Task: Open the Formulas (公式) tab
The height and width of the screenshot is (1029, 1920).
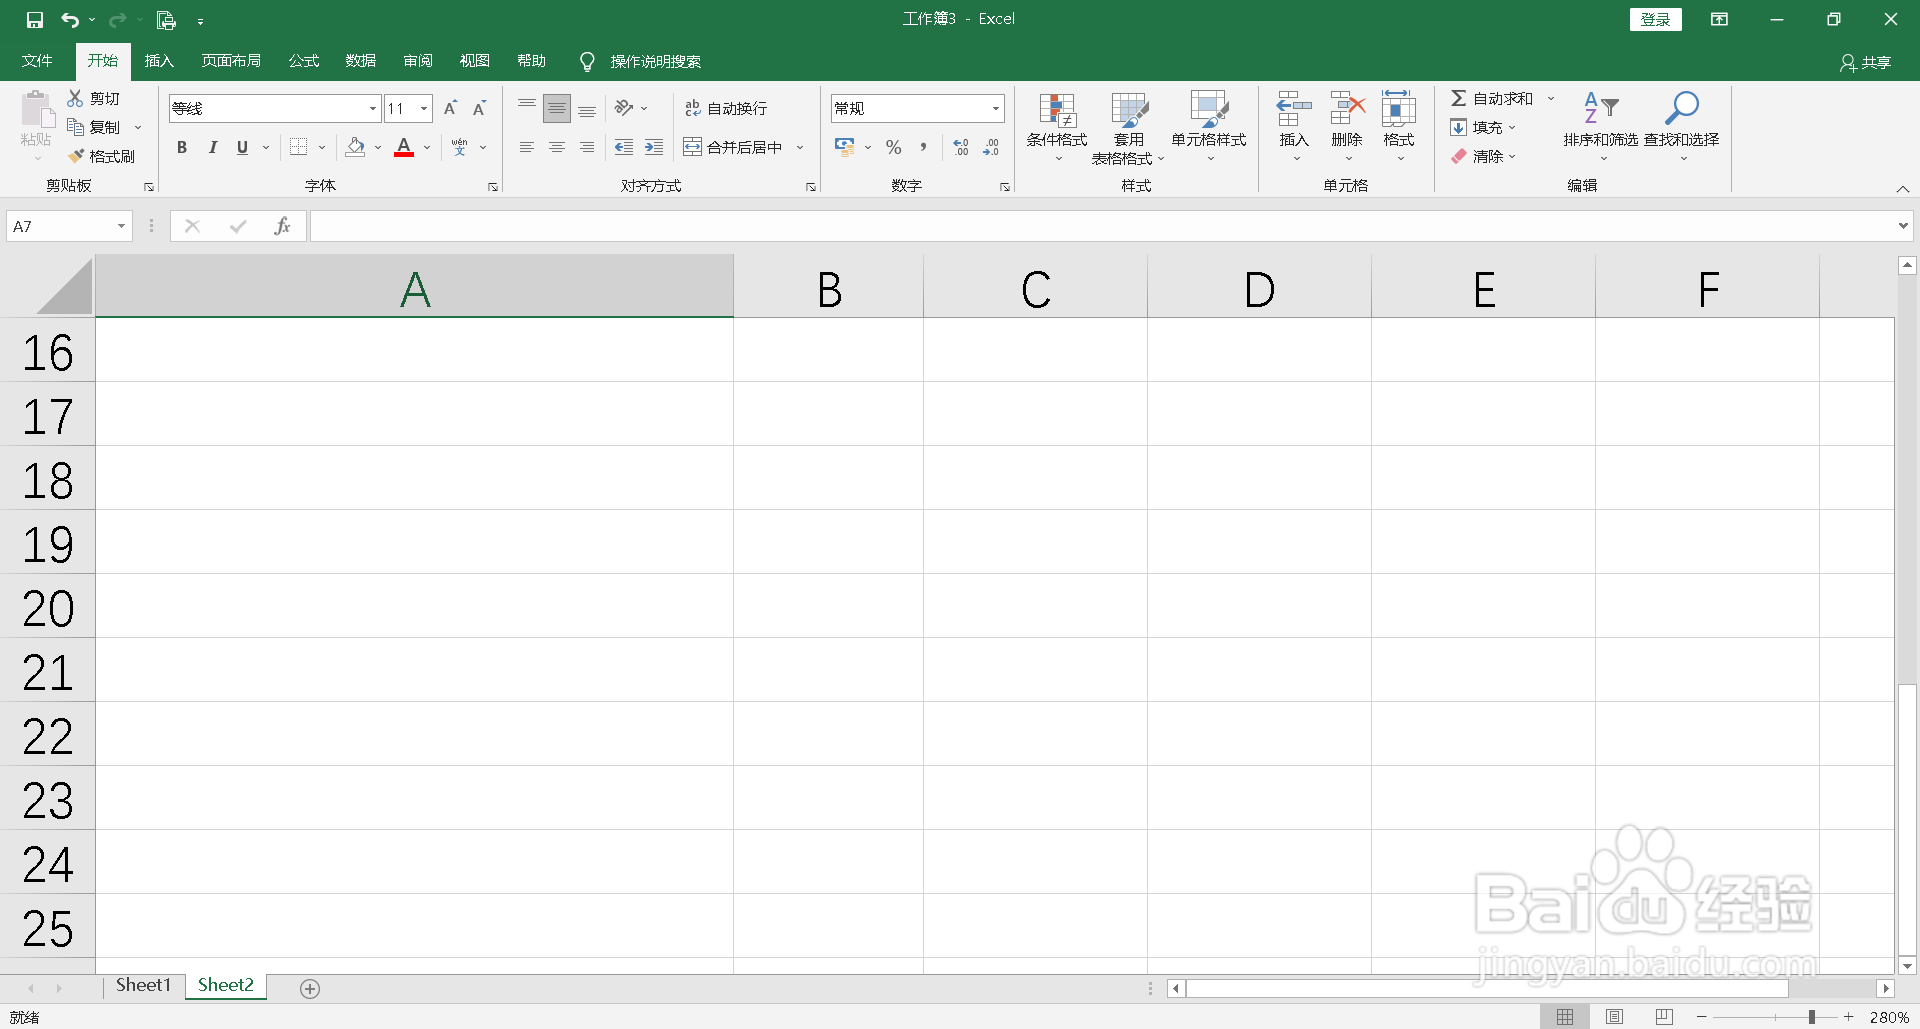Action: [x=304, y=61]
